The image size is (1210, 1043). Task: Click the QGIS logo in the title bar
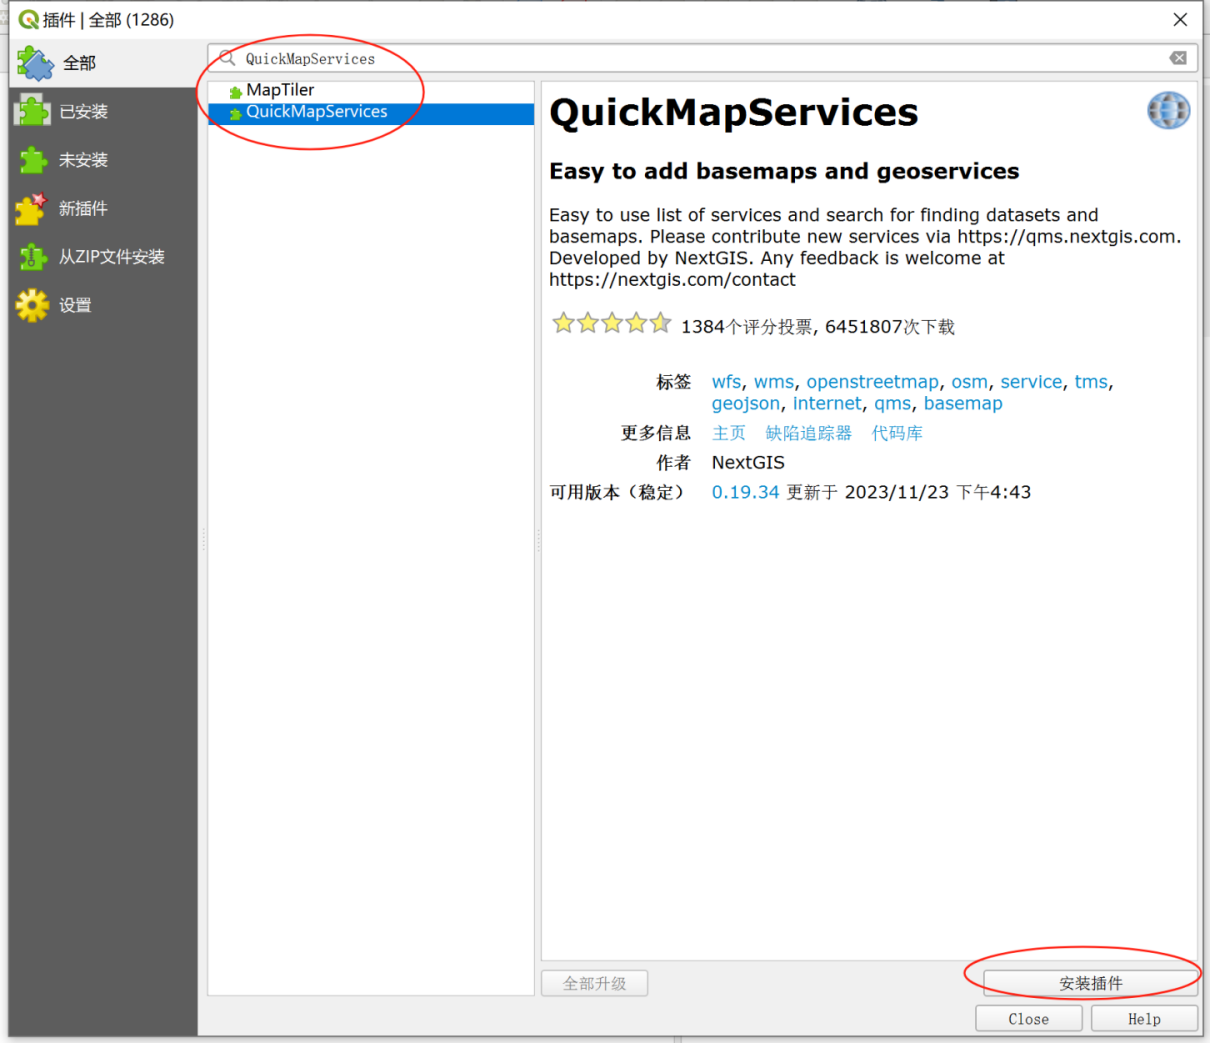coord(28,19)
